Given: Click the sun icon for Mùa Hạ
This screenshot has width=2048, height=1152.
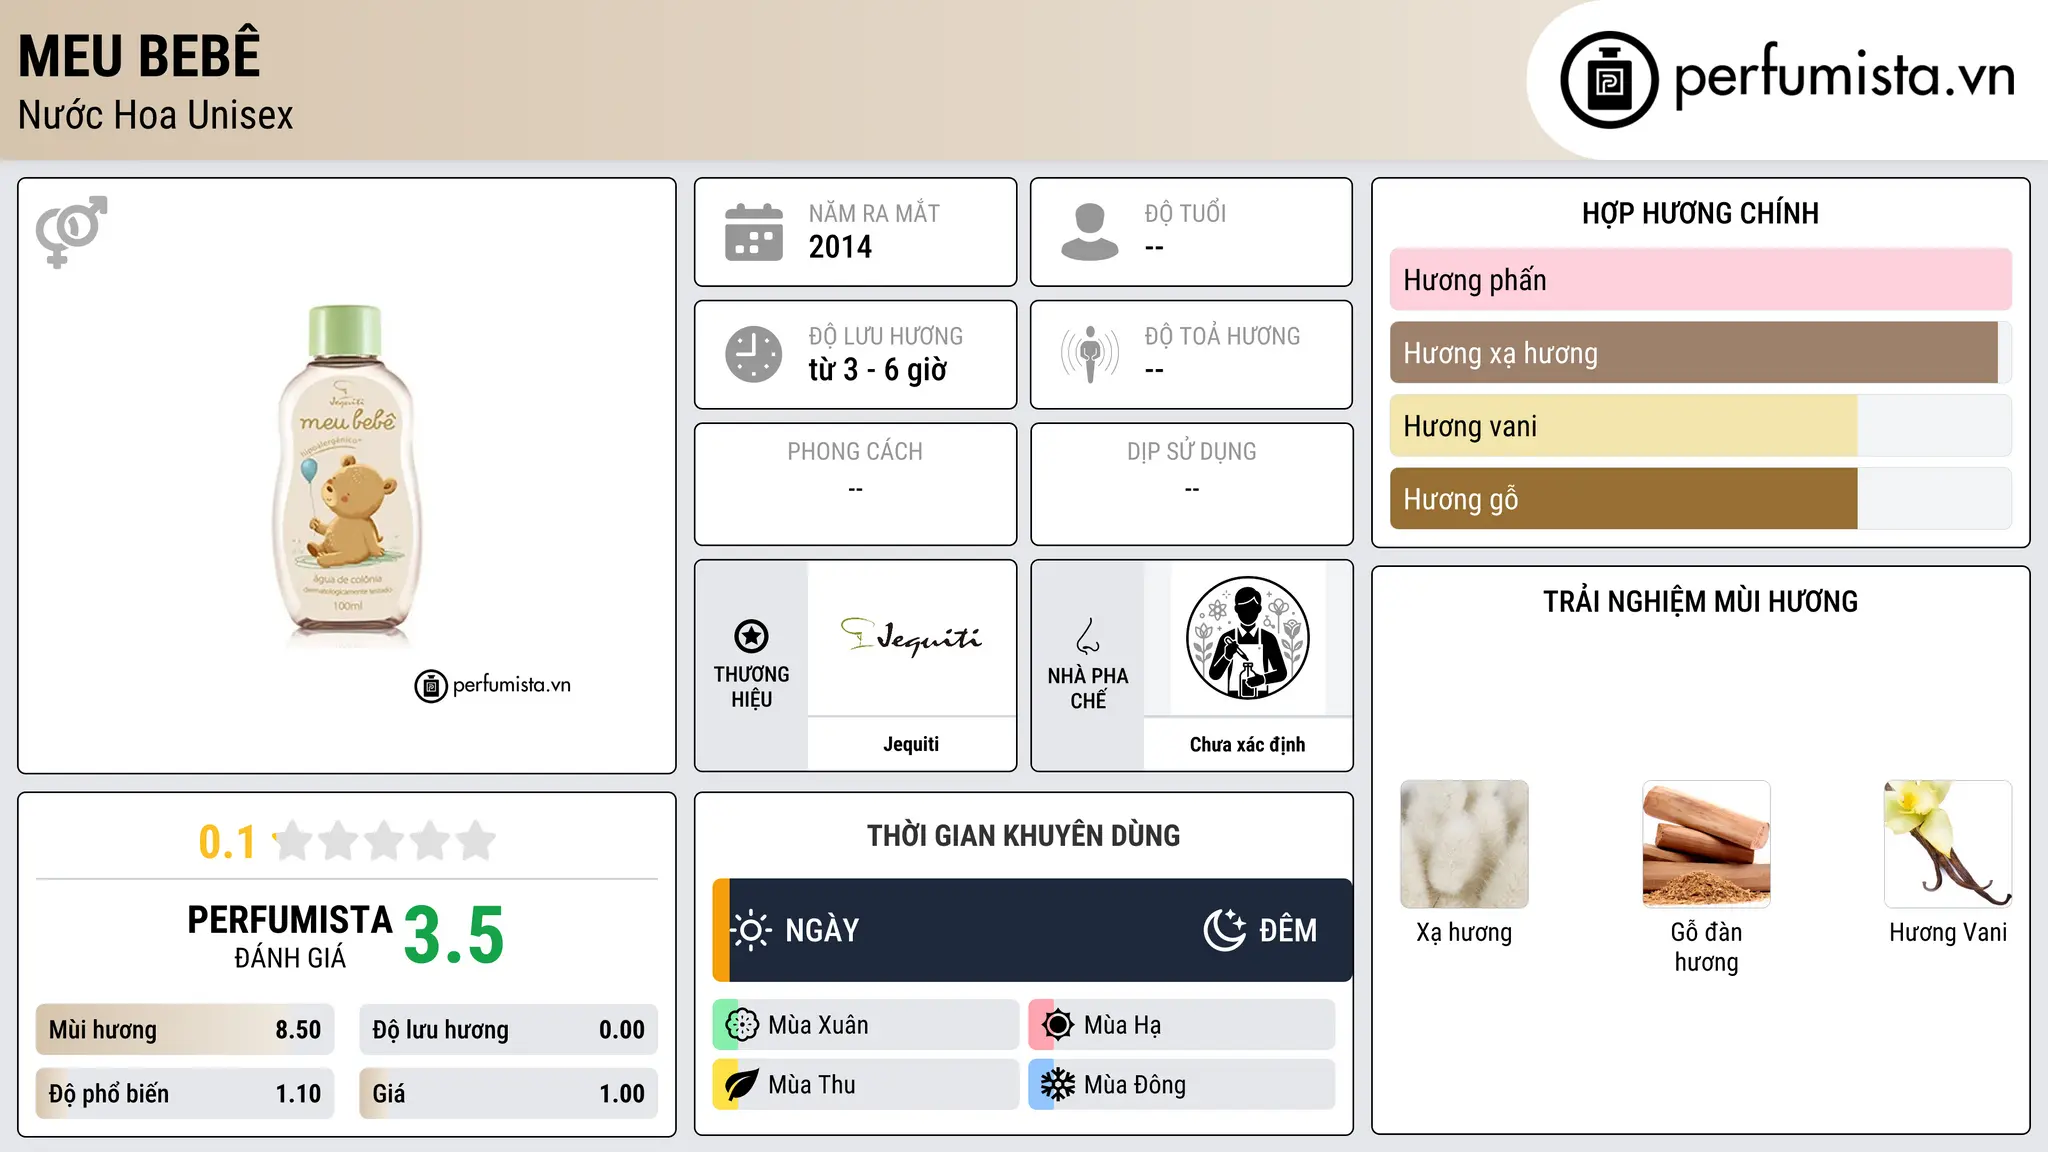Looking at the screenshot, I should click(x=1058, y=1025).
